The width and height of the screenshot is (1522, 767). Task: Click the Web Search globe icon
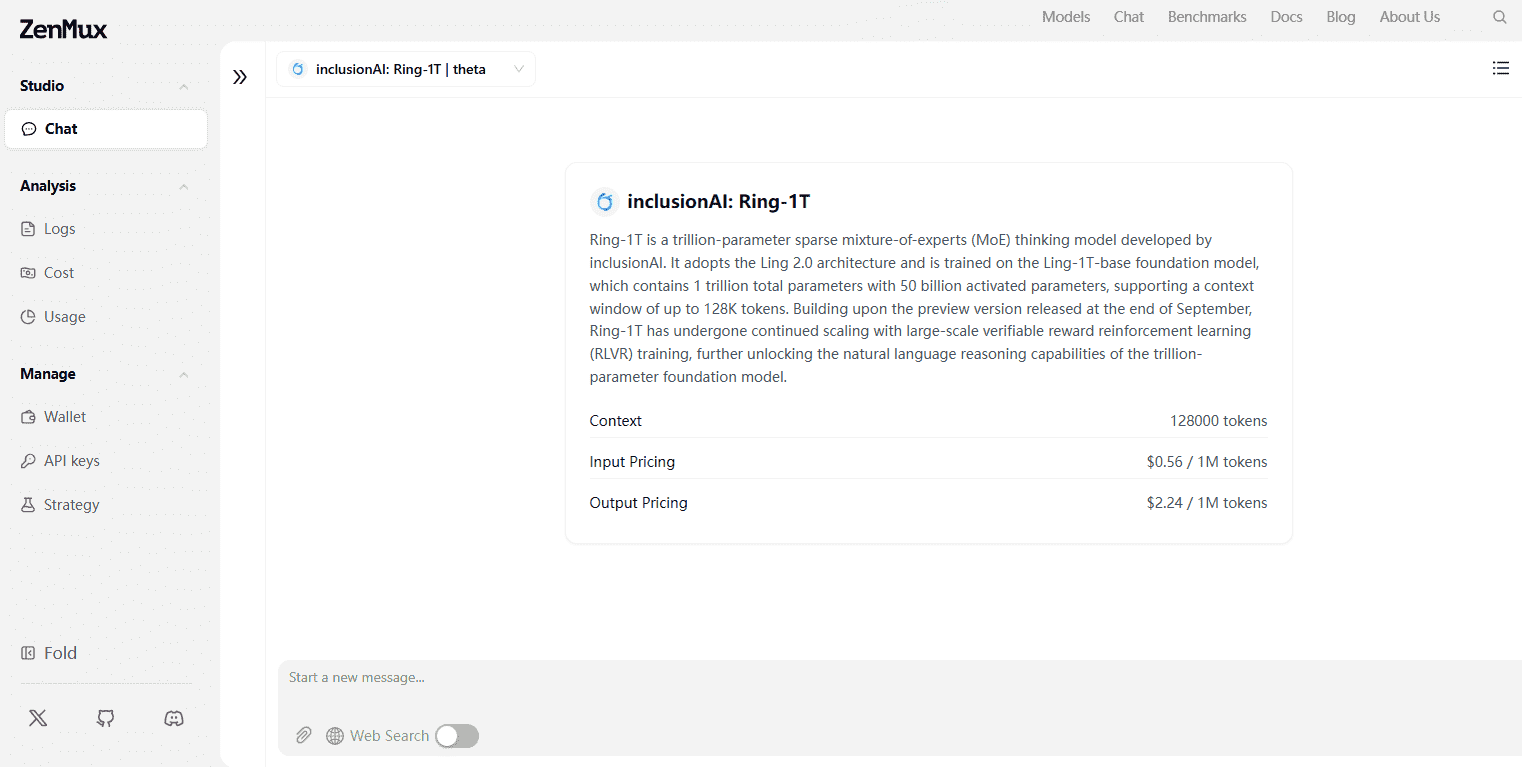point(335,736)
